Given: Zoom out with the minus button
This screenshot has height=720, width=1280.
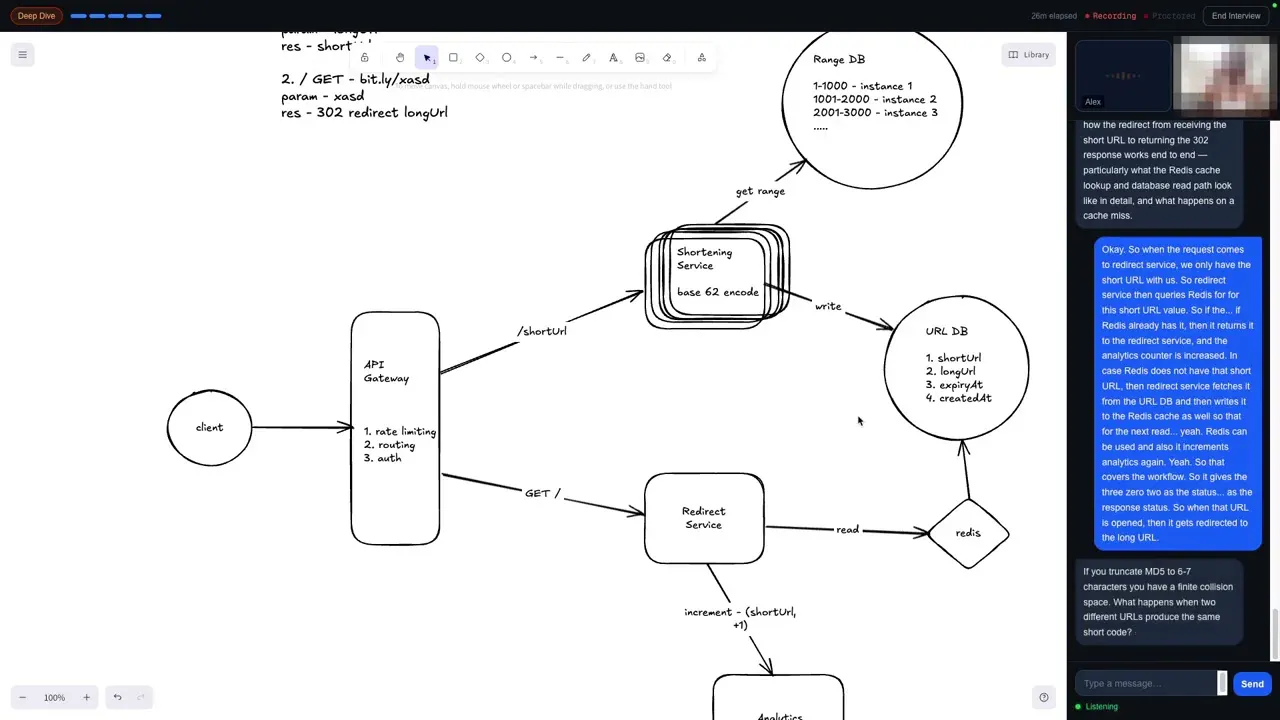Looking at the screenshot, I should [23, 697].
